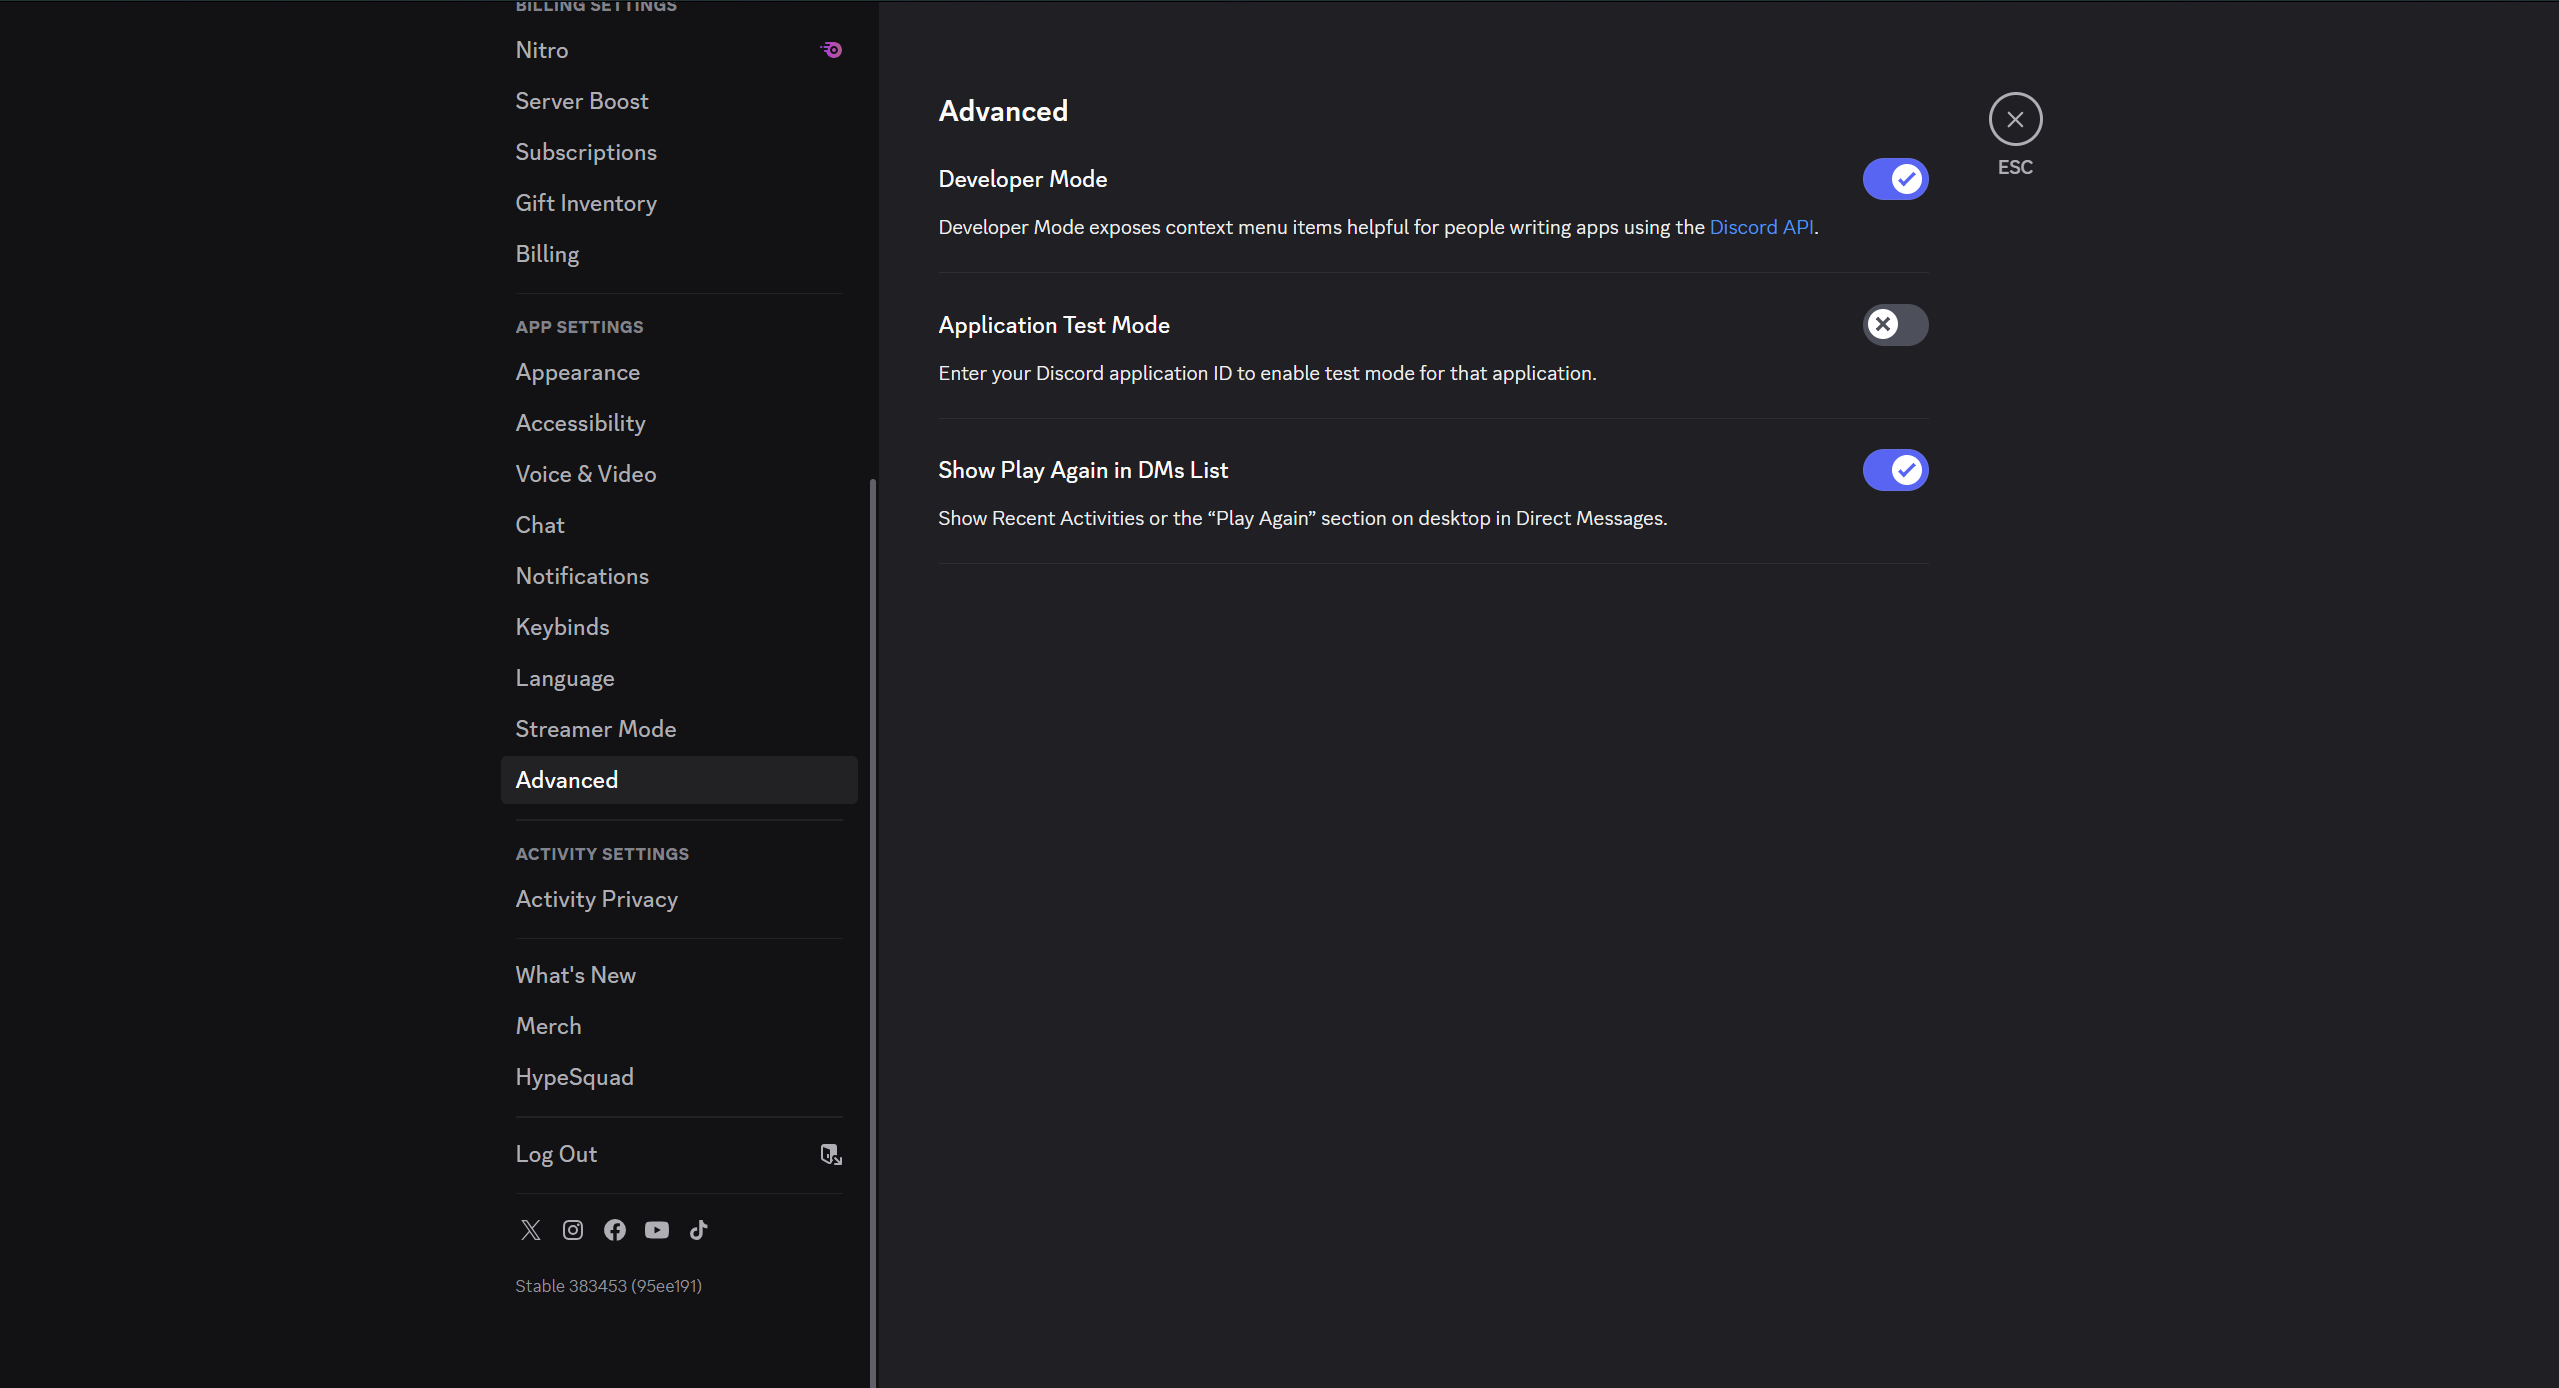Enable Application Test Mode
This screenshot has height=1388, width=2559.
pos(1895,324)
